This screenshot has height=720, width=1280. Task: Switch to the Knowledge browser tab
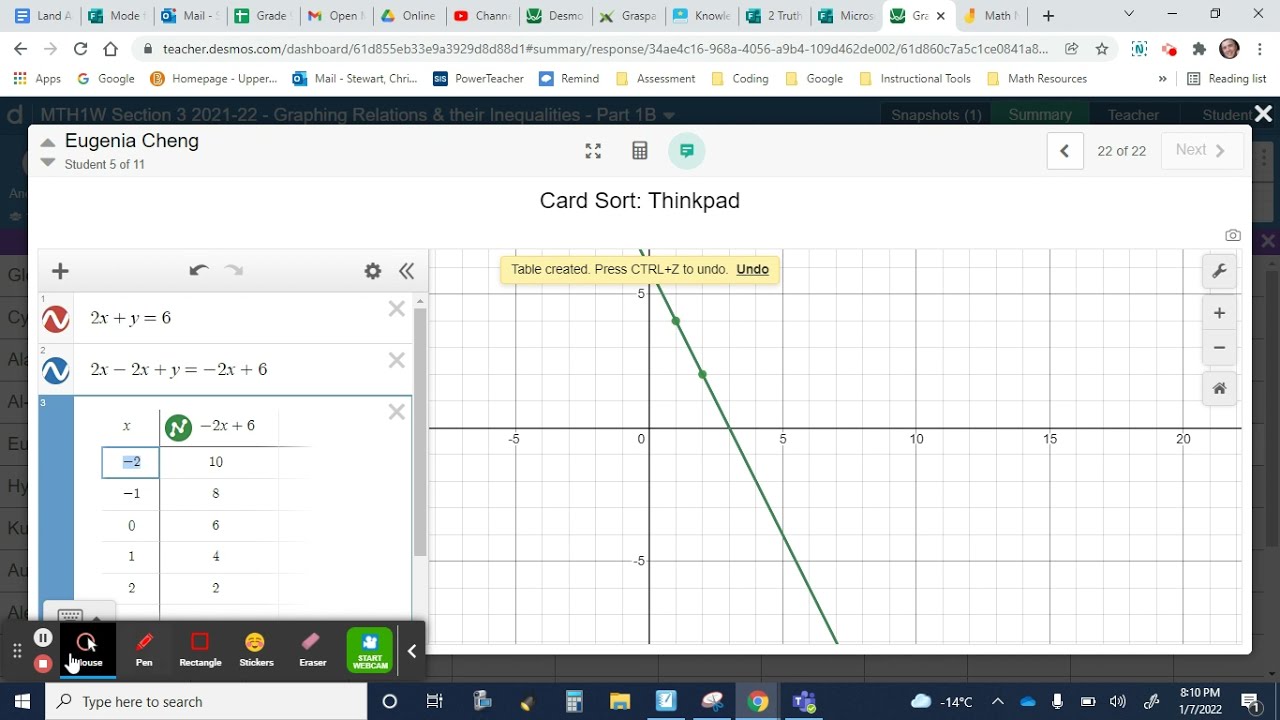point(699,16)
